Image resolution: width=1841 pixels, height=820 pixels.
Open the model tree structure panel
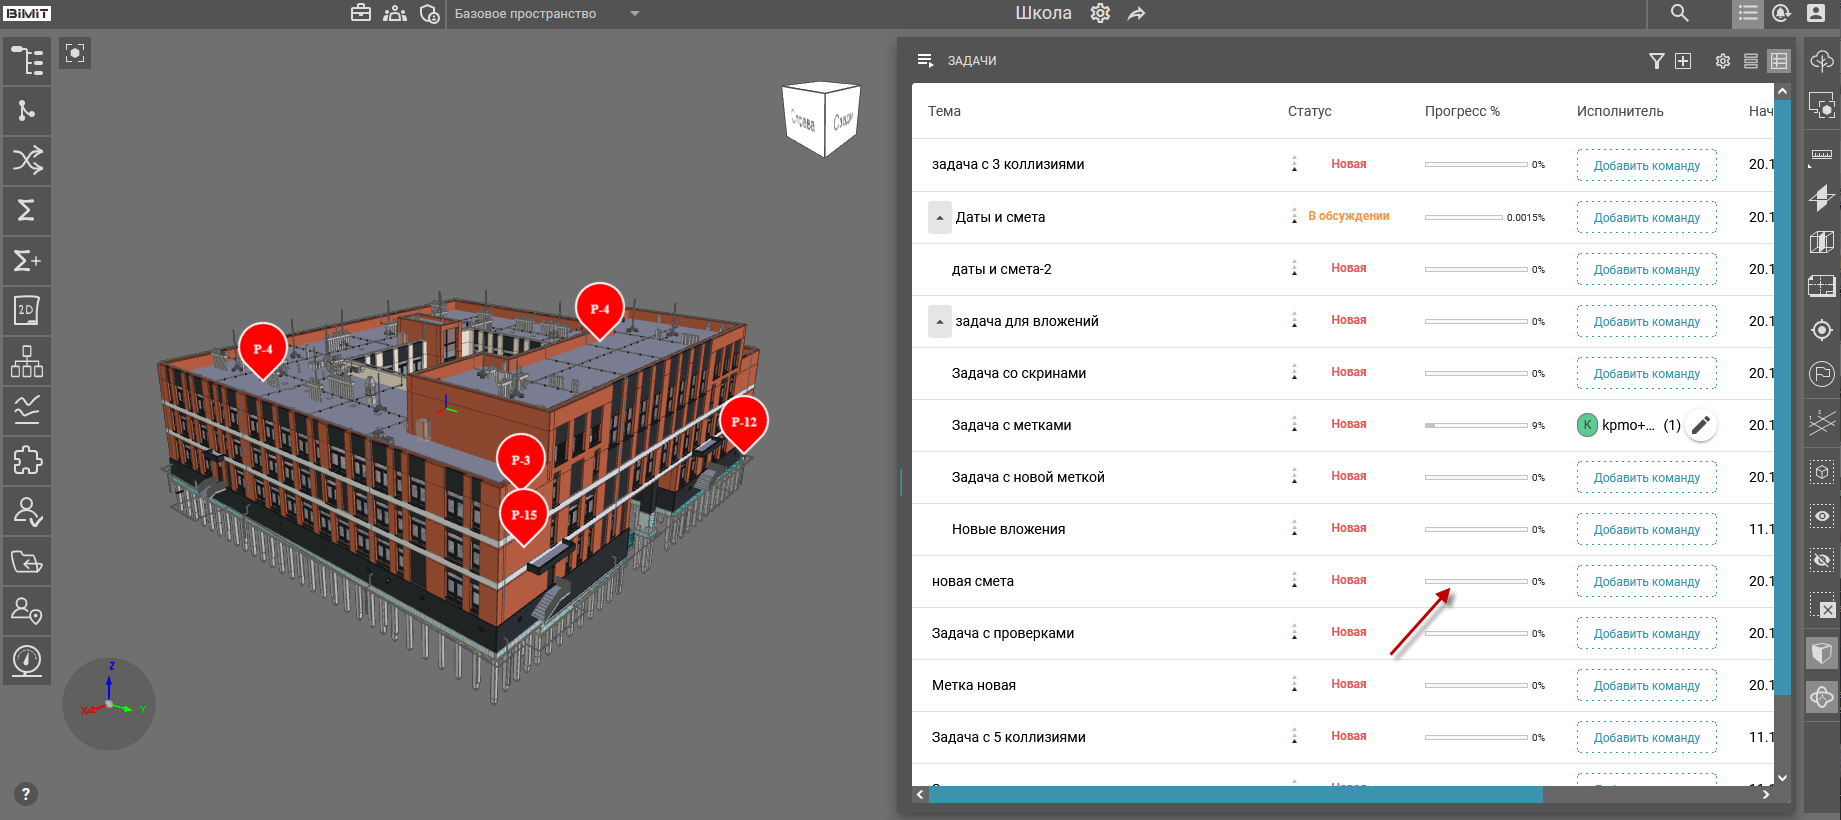click(27, 61)
